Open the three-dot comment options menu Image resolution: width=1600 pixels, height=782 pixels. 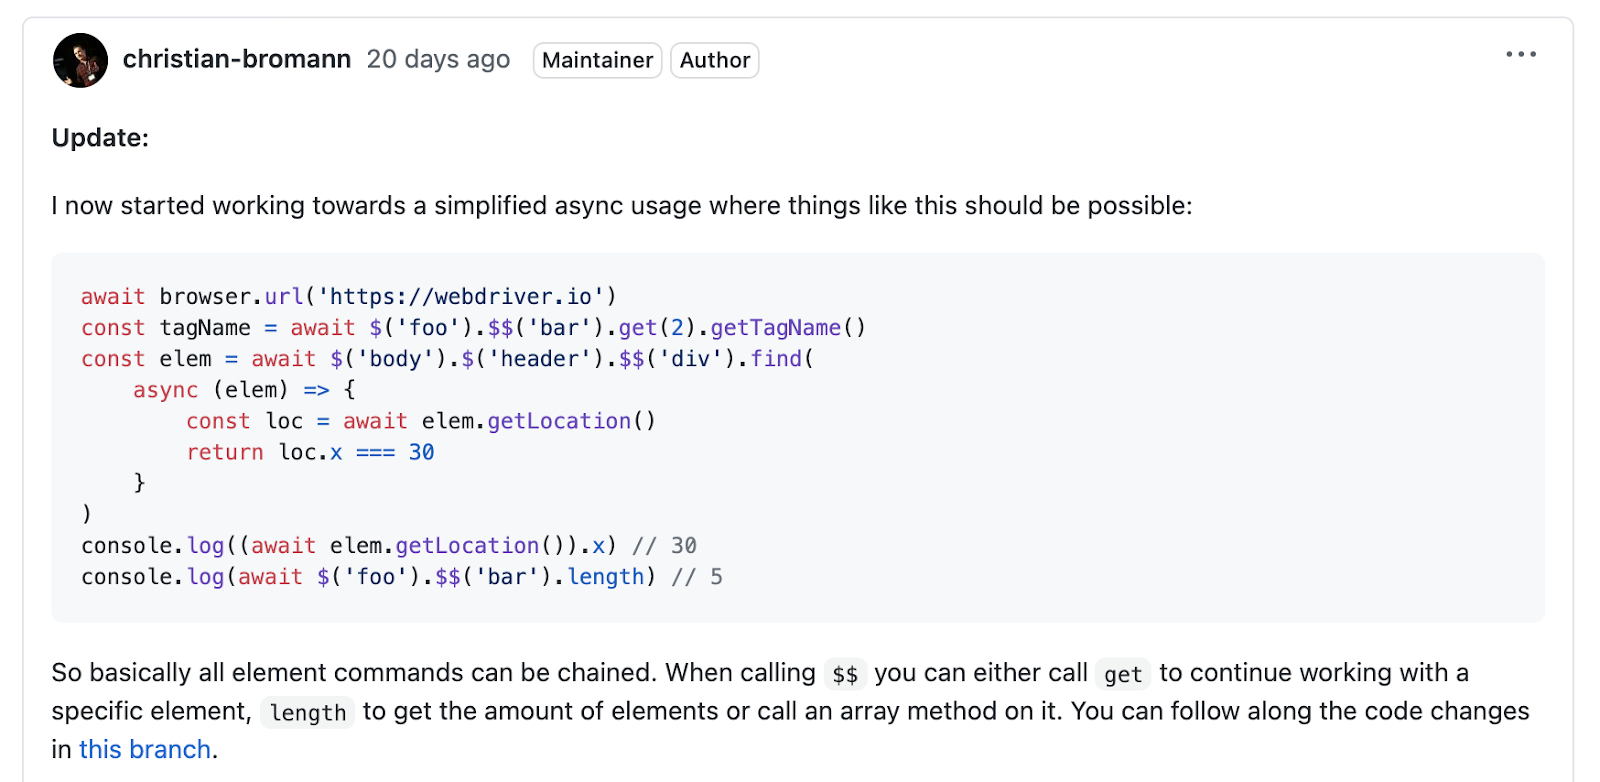(x=1520, y=55)
